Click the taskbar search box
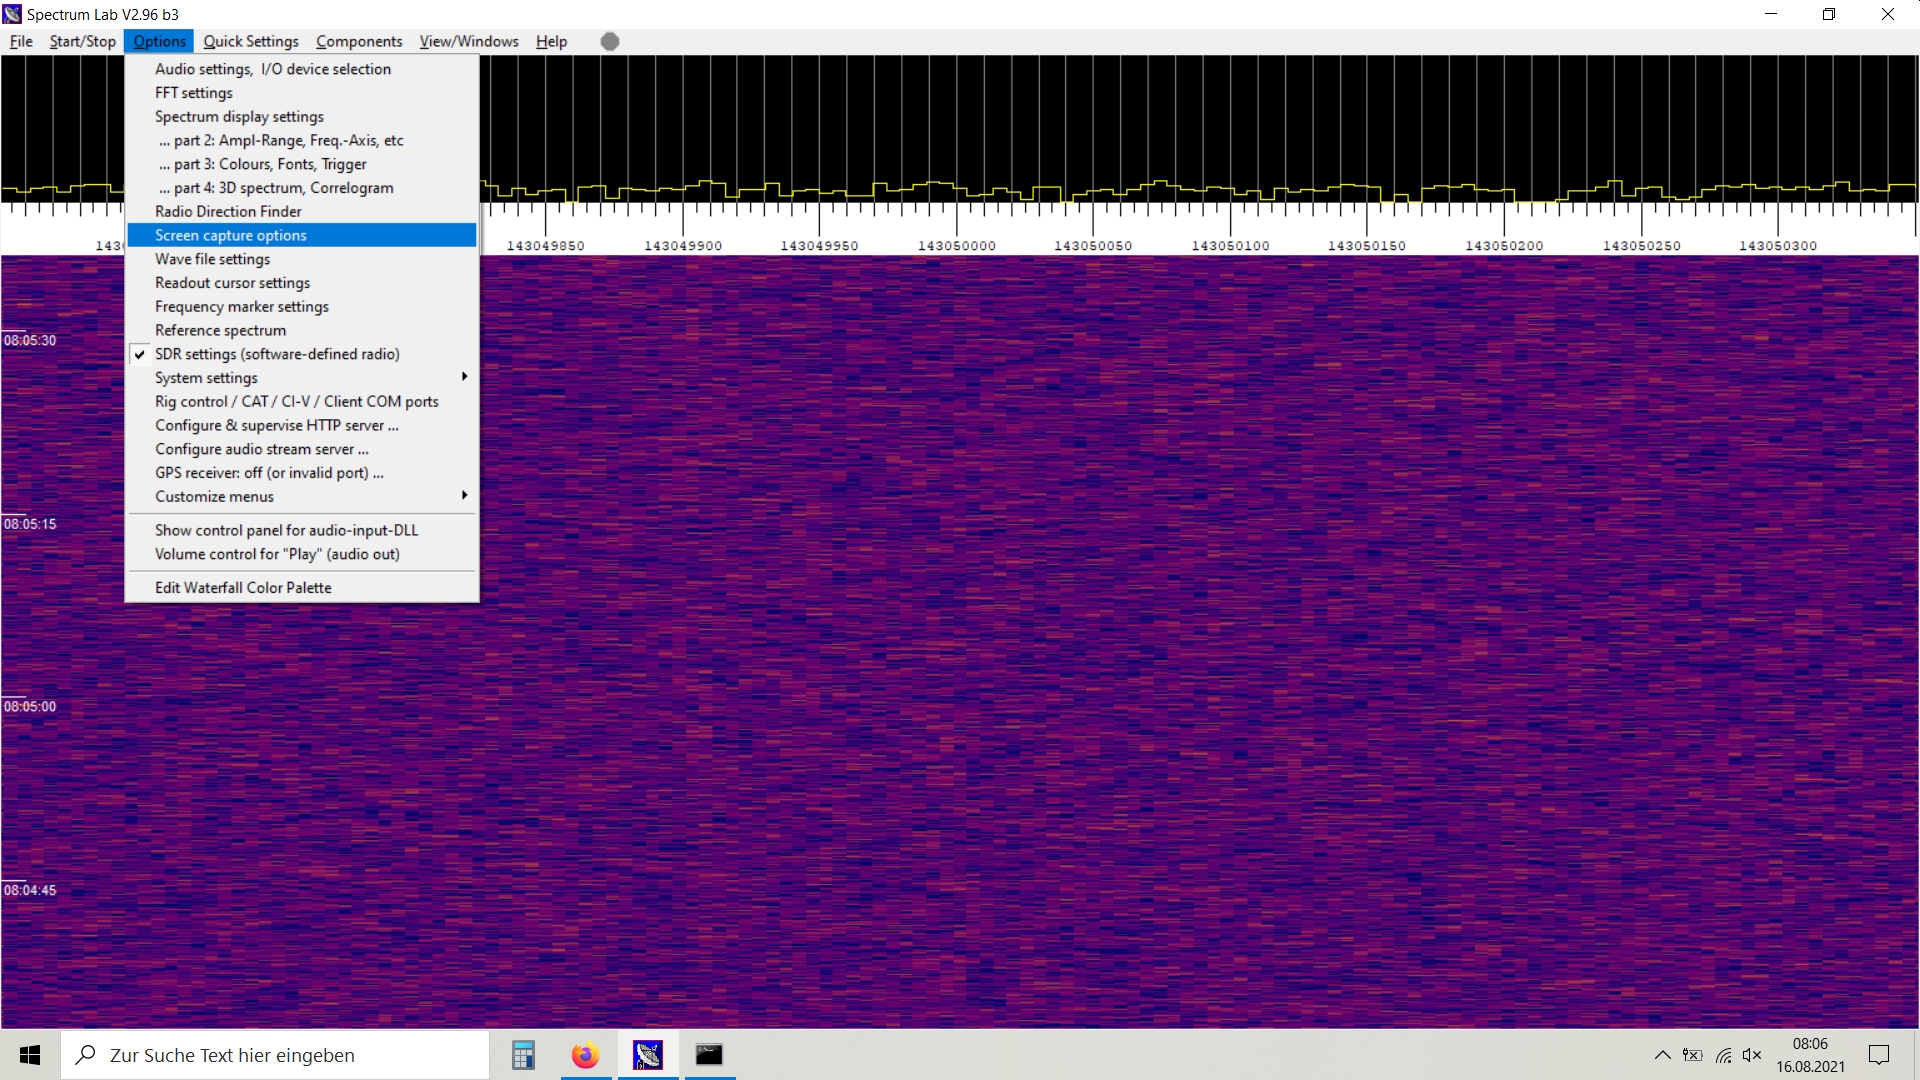The width and height of the screenshot is (1920, 1080). (275, 1055)
